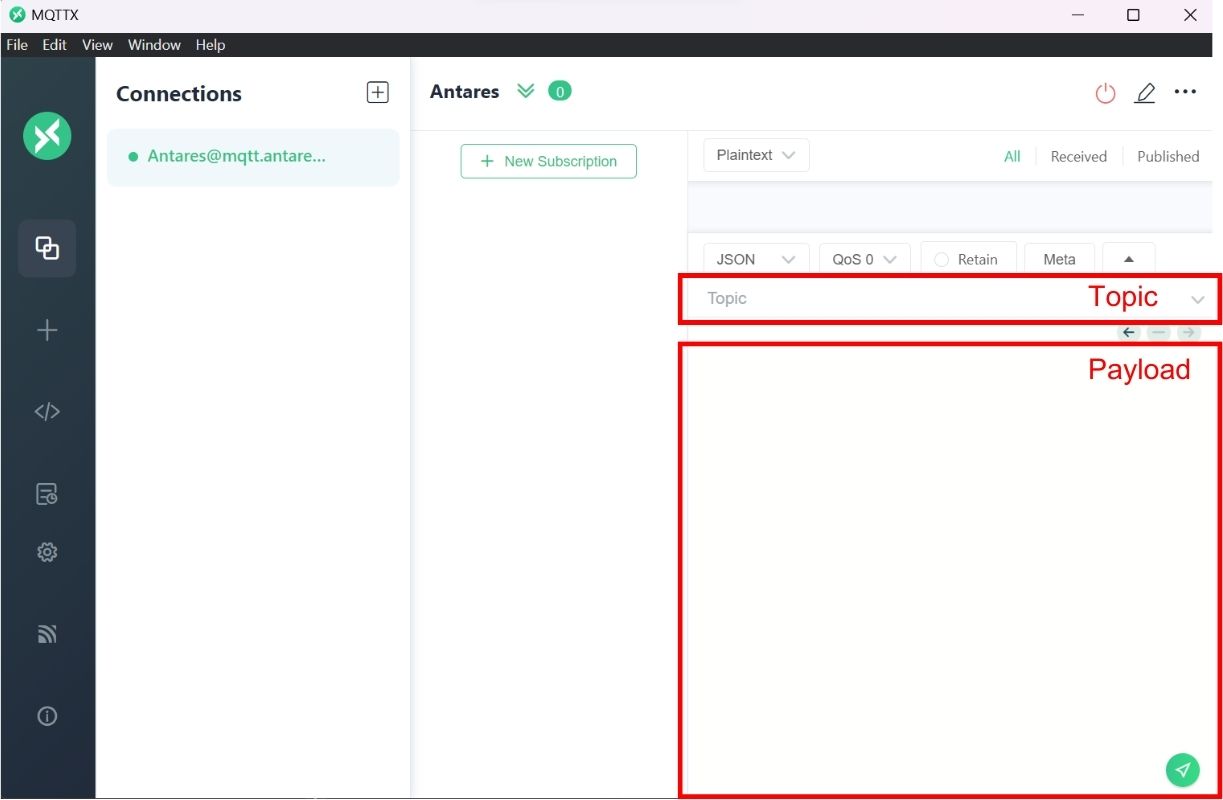The height and width of the screenshot is (800, 1223).
Task: Open the QoS 0 dropdown
Action: [x=865, y=259]
